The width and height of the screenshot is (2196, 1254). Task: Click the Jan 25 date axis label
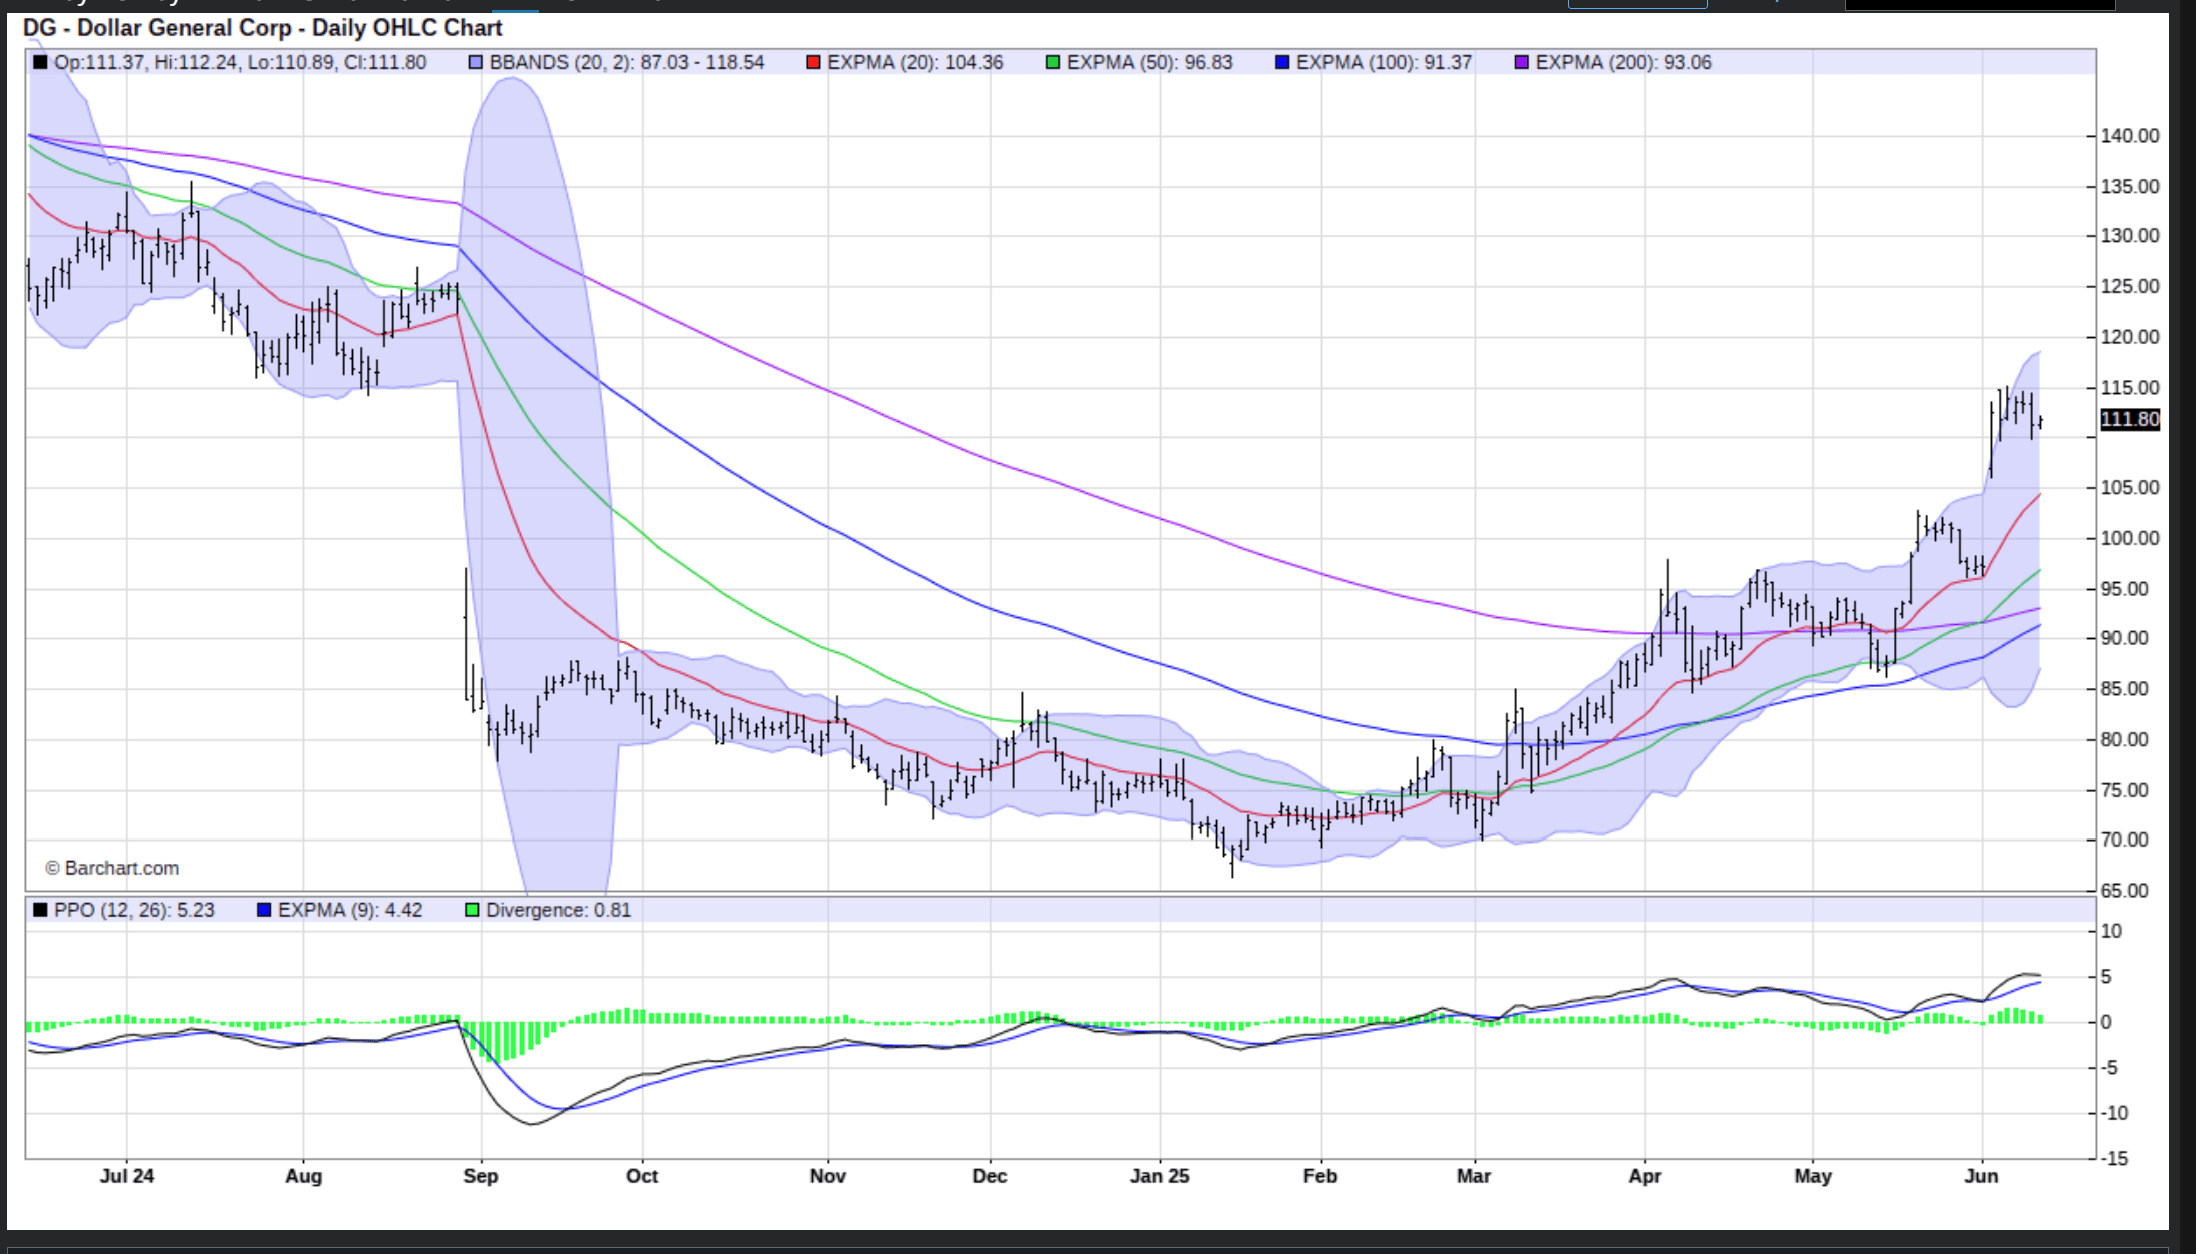[1159, 1176]
